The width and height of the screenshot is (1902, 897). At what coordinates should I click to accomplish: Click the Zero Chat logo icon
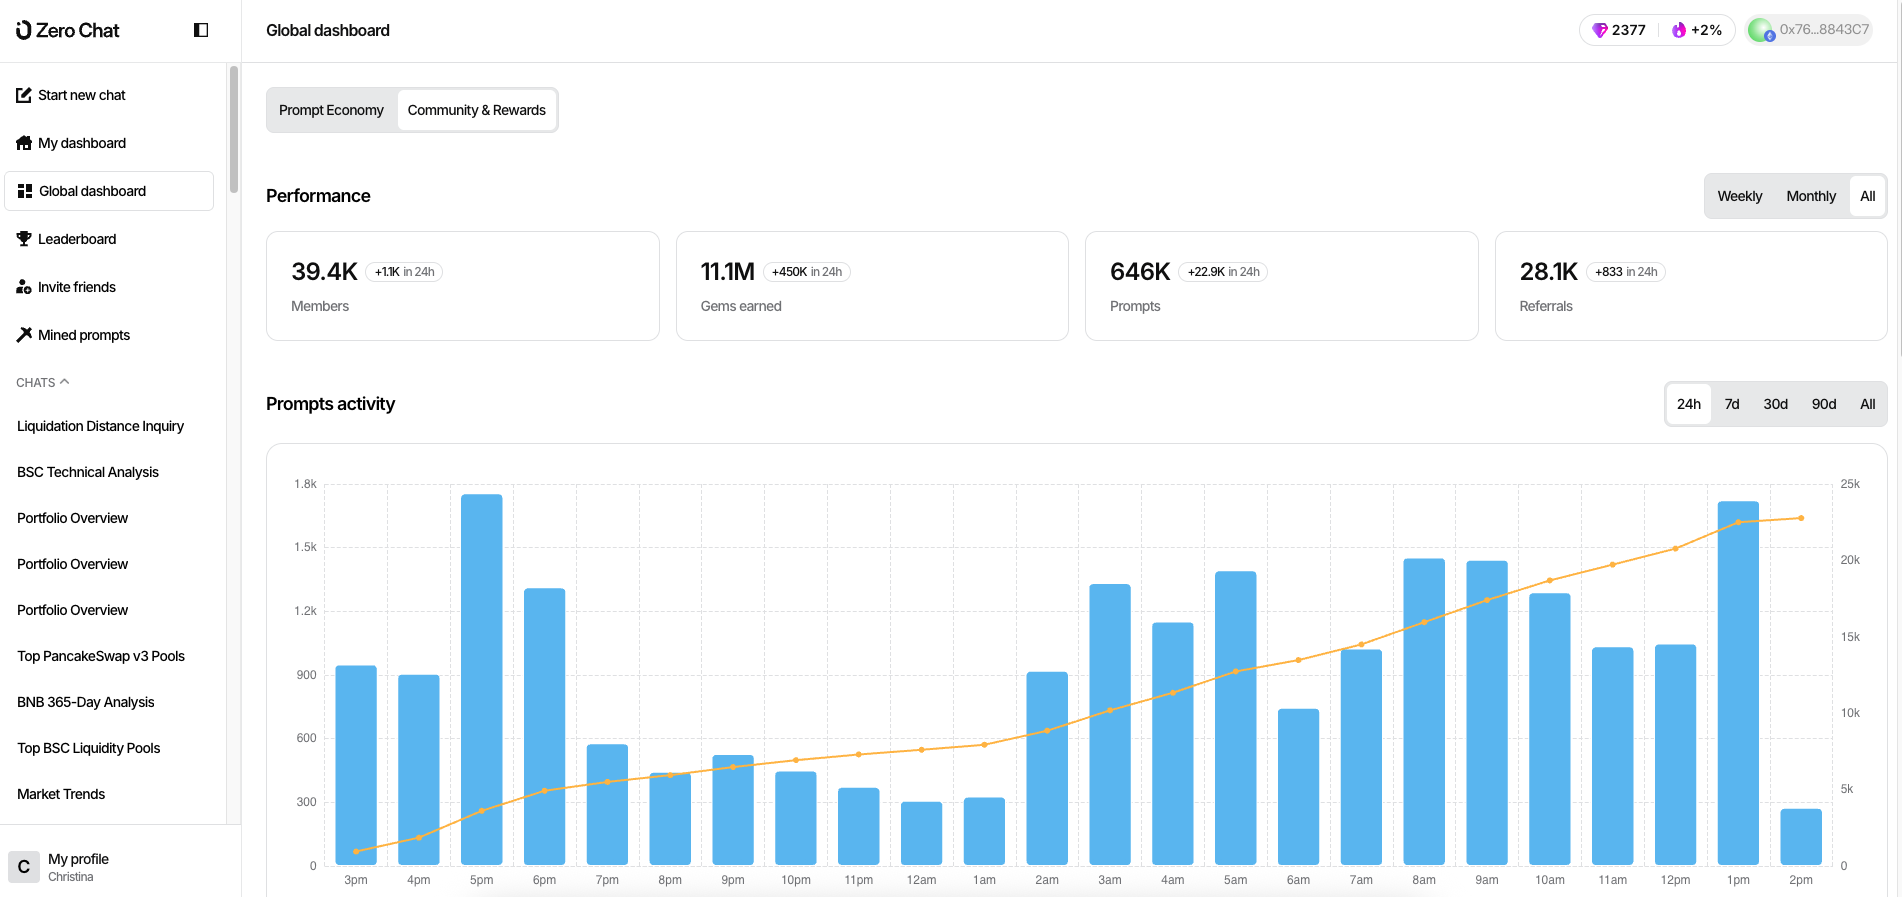(x=24, y=30)
